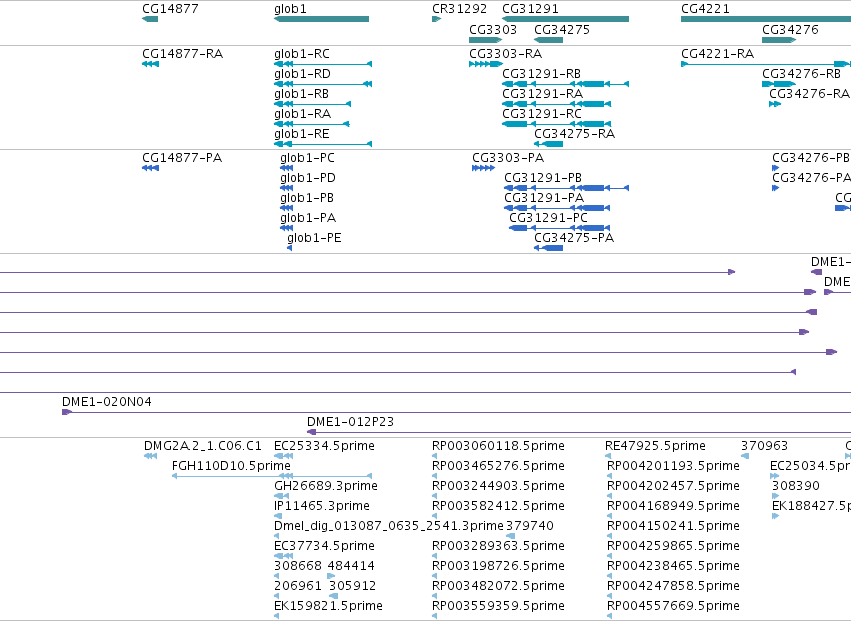851x621 pixels.
Task: Select EST IP11465.3prime
Action: (x=322, y=506)
